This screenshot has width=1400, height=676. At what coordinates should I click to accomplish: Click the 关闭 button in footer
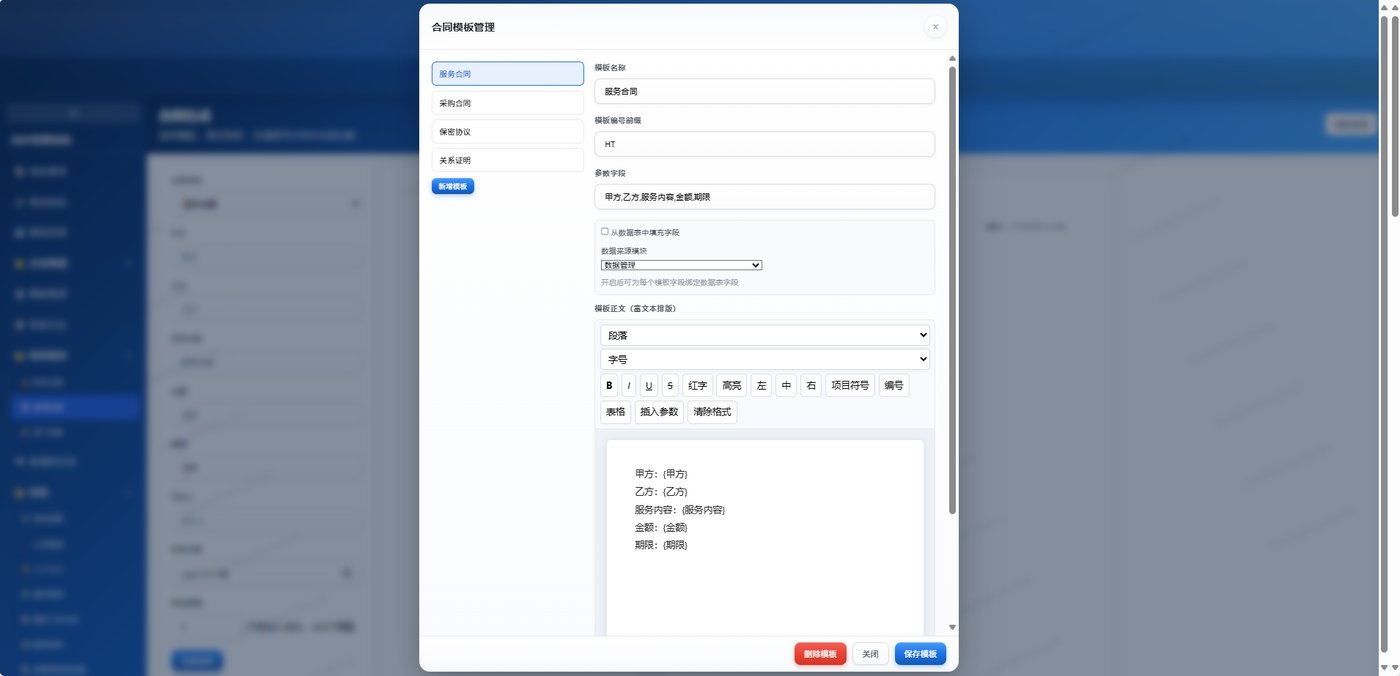coord(870,654)
